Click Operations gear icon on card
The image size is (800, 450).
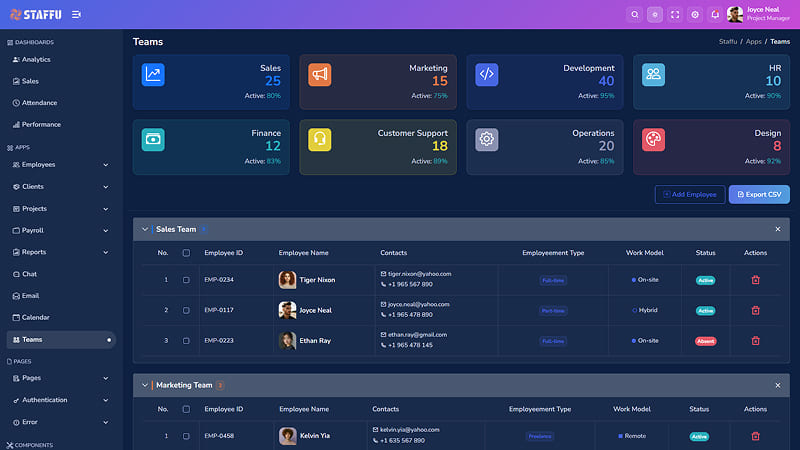(487, 139)
